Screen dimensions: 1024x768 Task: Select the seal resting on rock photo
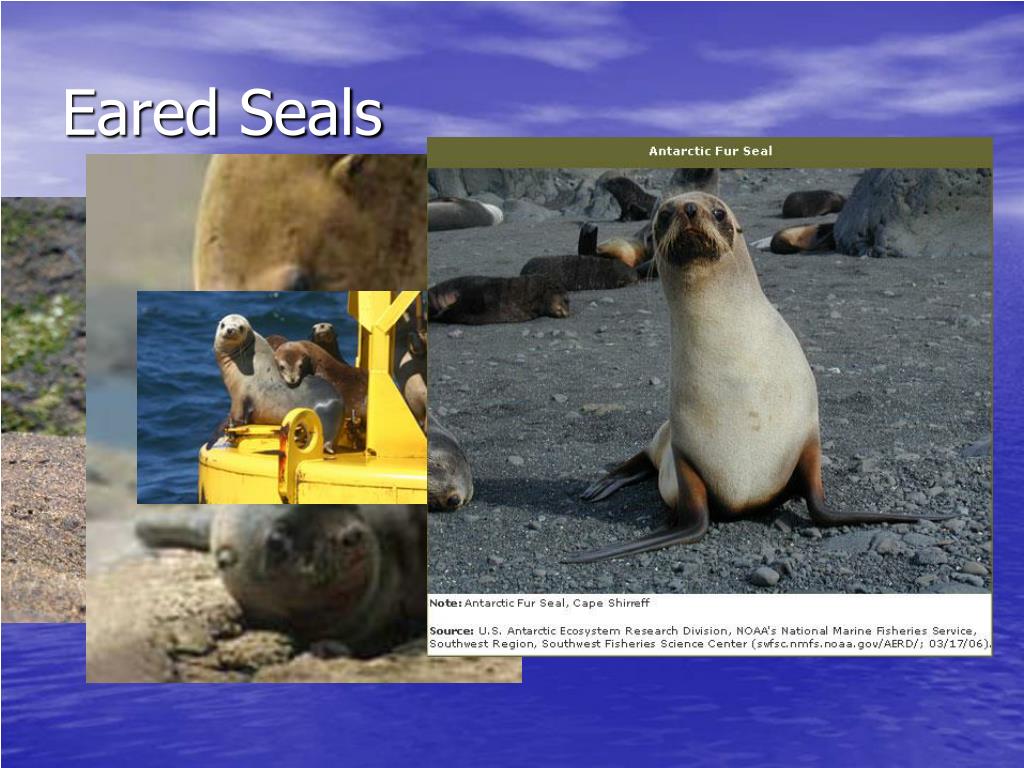click(x=304, y=593)
